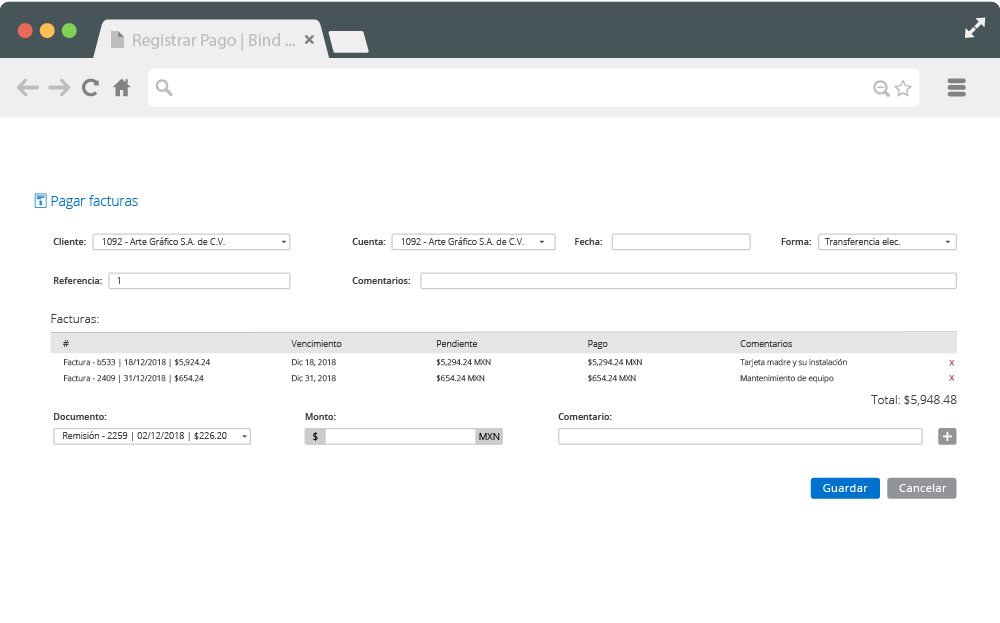Click the $ prefix on Monto

315,436
